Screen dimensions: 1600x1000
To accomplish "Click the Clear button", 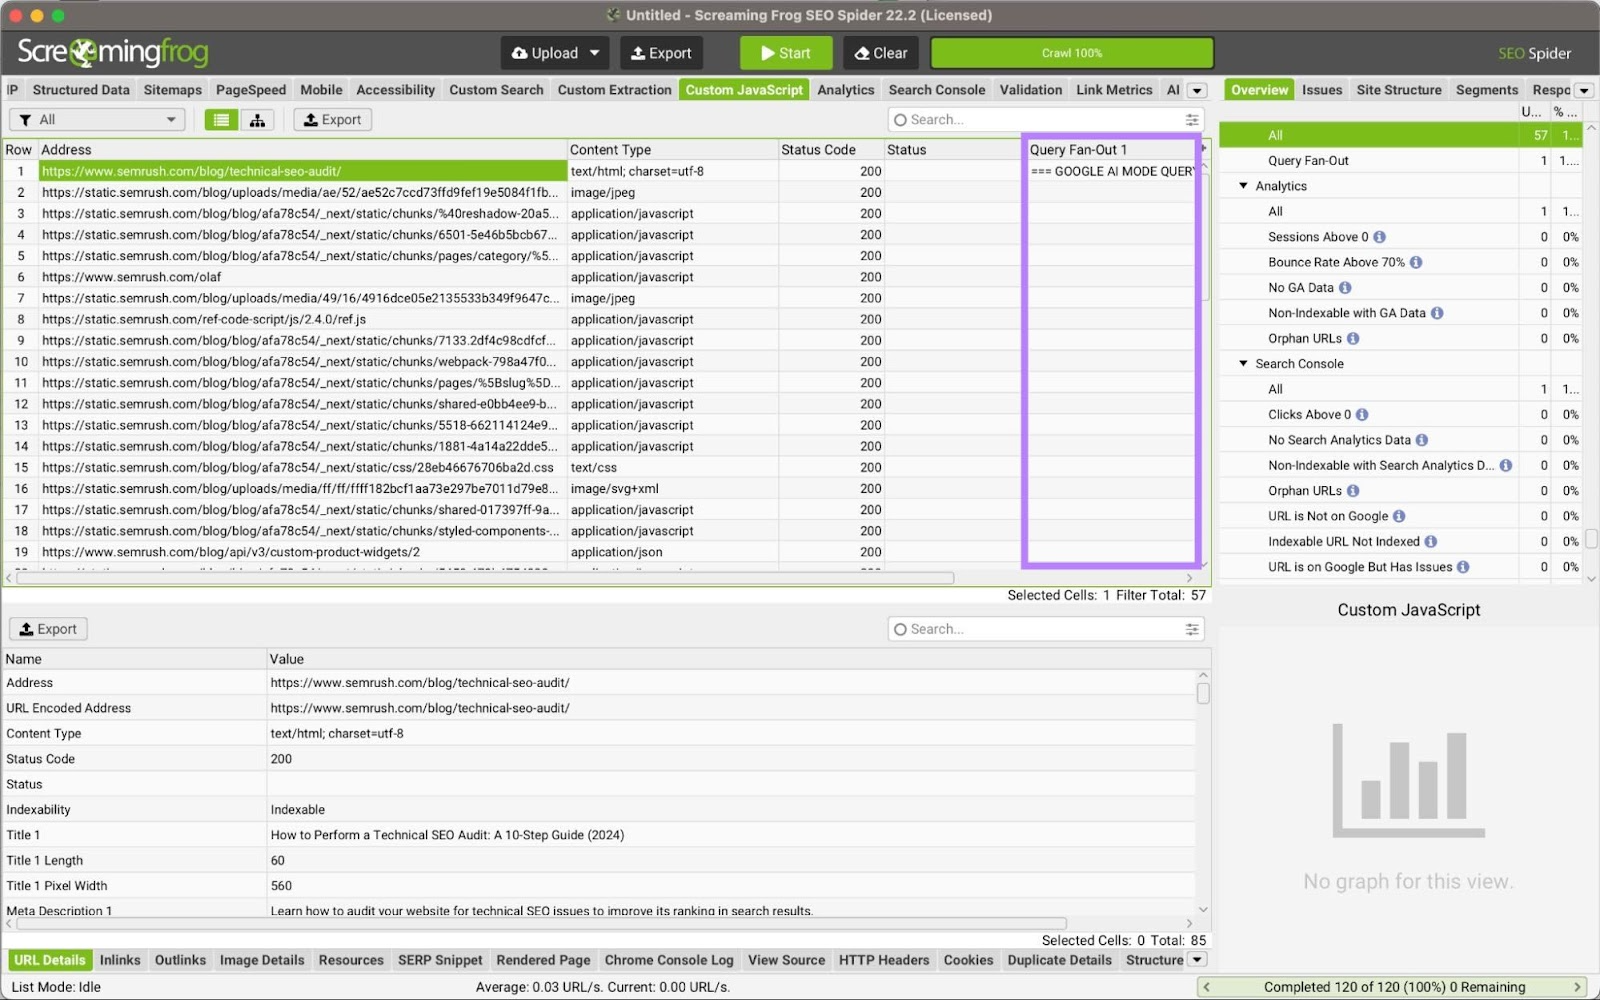I will coord(880,52).
